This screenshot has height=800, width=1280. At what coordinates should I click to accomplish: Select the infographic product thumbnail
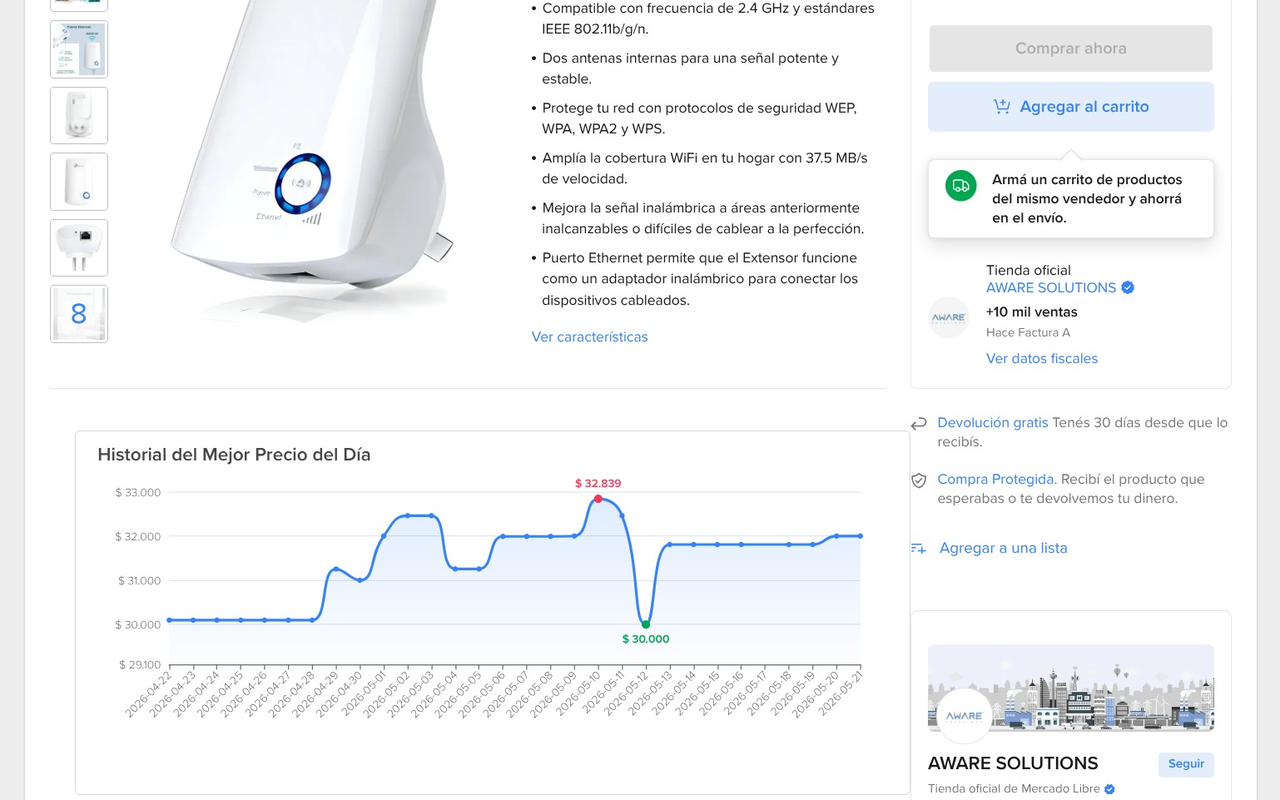click(x=79, y=49)
